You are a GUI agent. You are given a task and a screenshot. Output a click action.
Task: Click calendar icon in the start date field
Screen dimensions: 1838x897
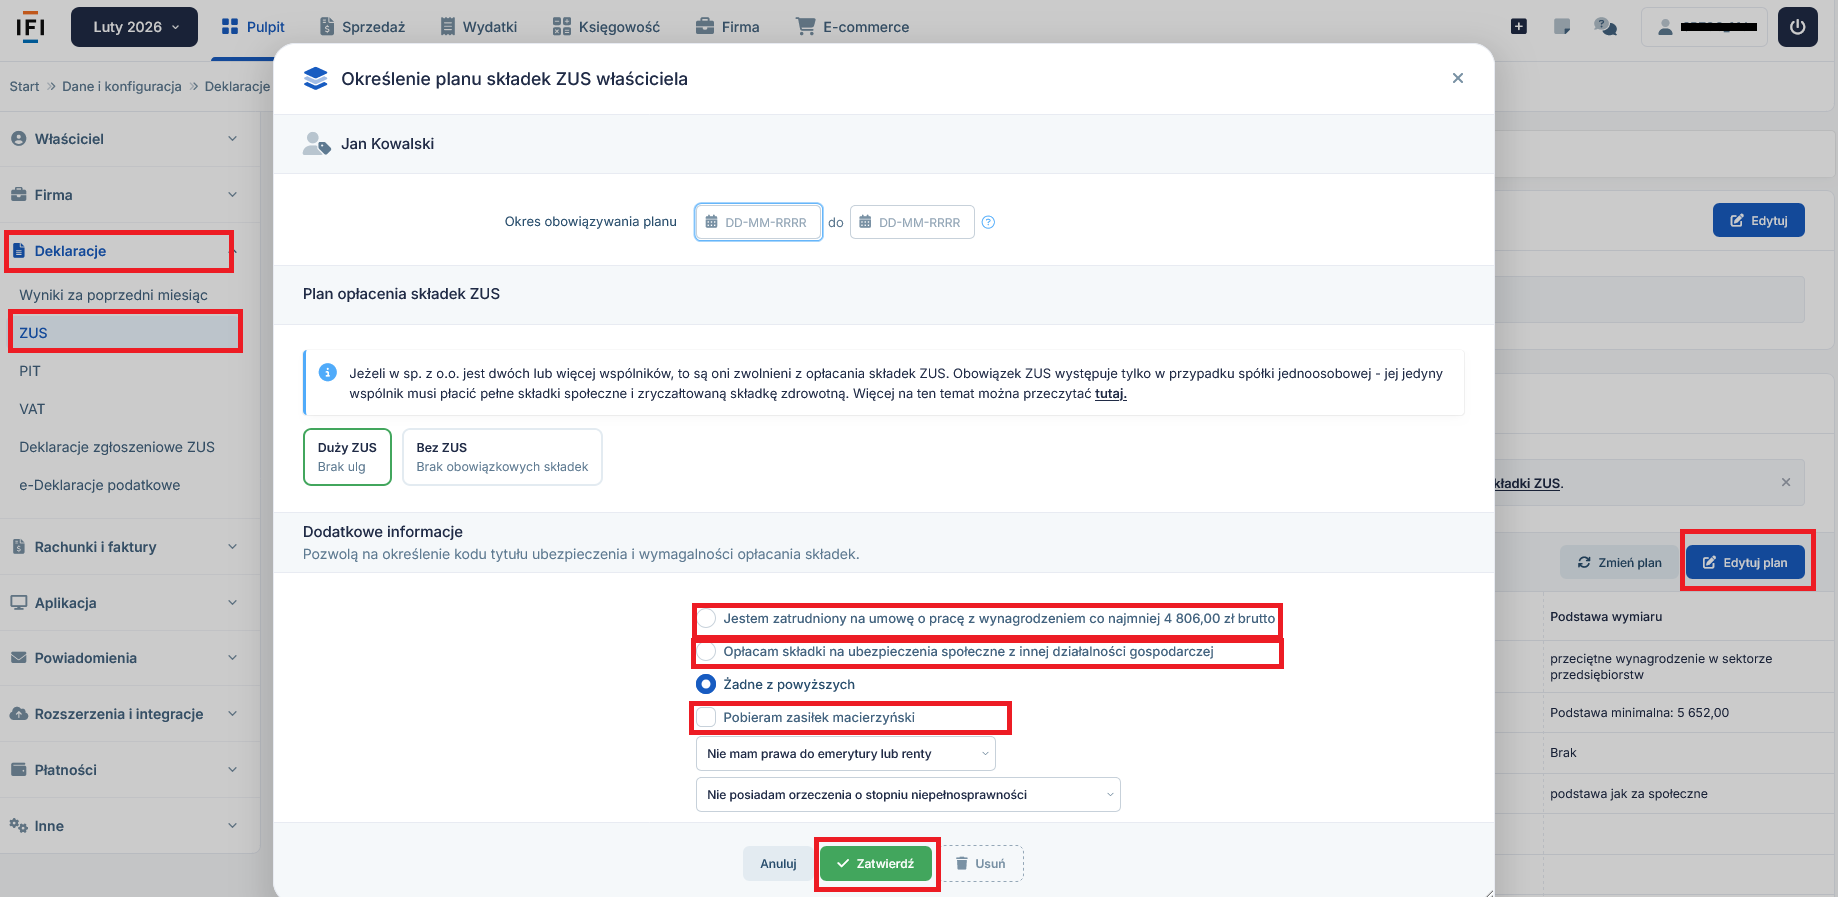[711, 222]
